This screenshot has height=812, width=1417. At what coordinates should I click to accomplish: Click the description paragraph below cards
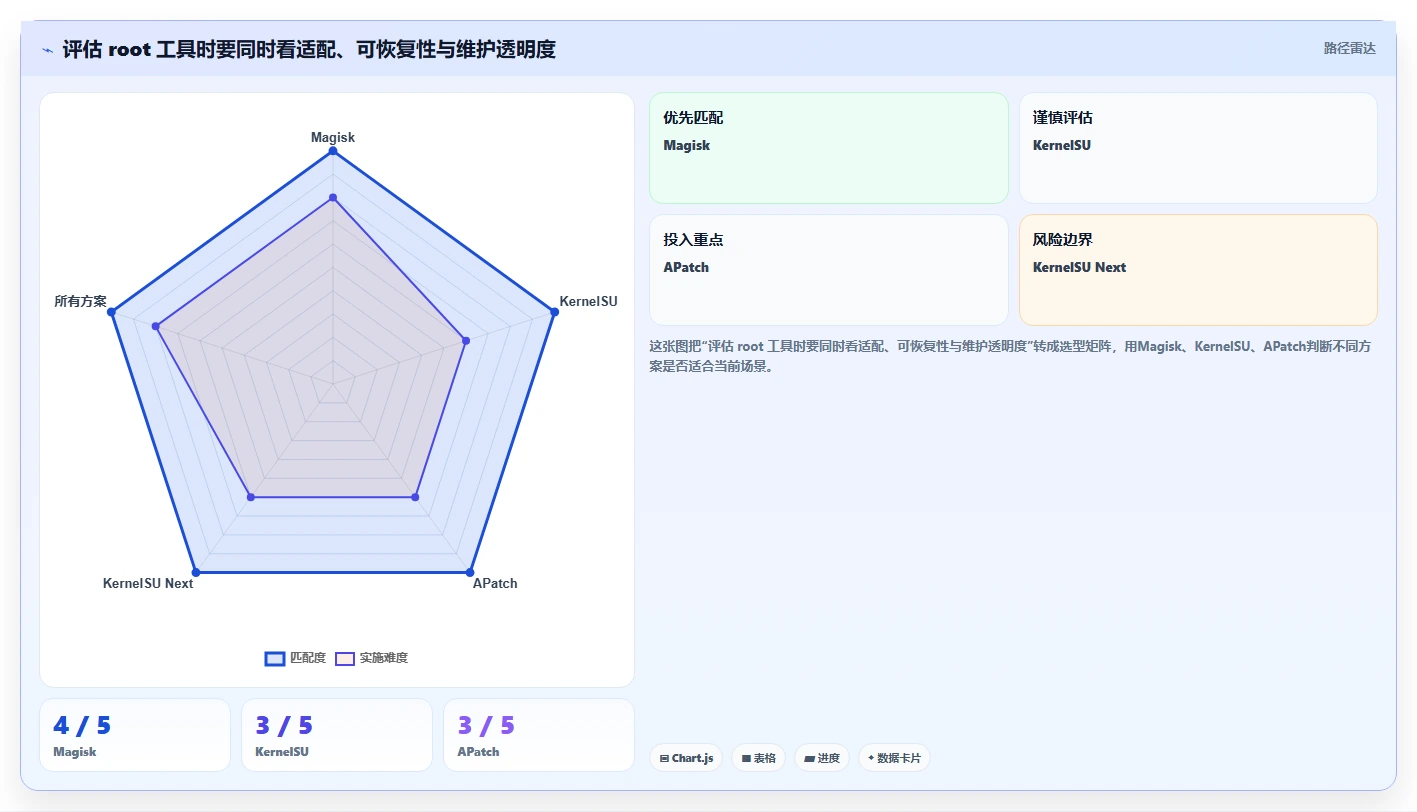(x=1012, y=356)
